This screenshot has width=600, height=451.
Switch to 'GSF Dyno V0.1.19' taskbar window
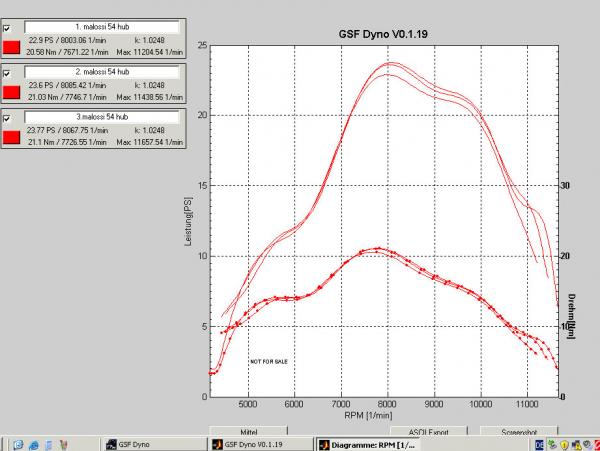[261, 444]
